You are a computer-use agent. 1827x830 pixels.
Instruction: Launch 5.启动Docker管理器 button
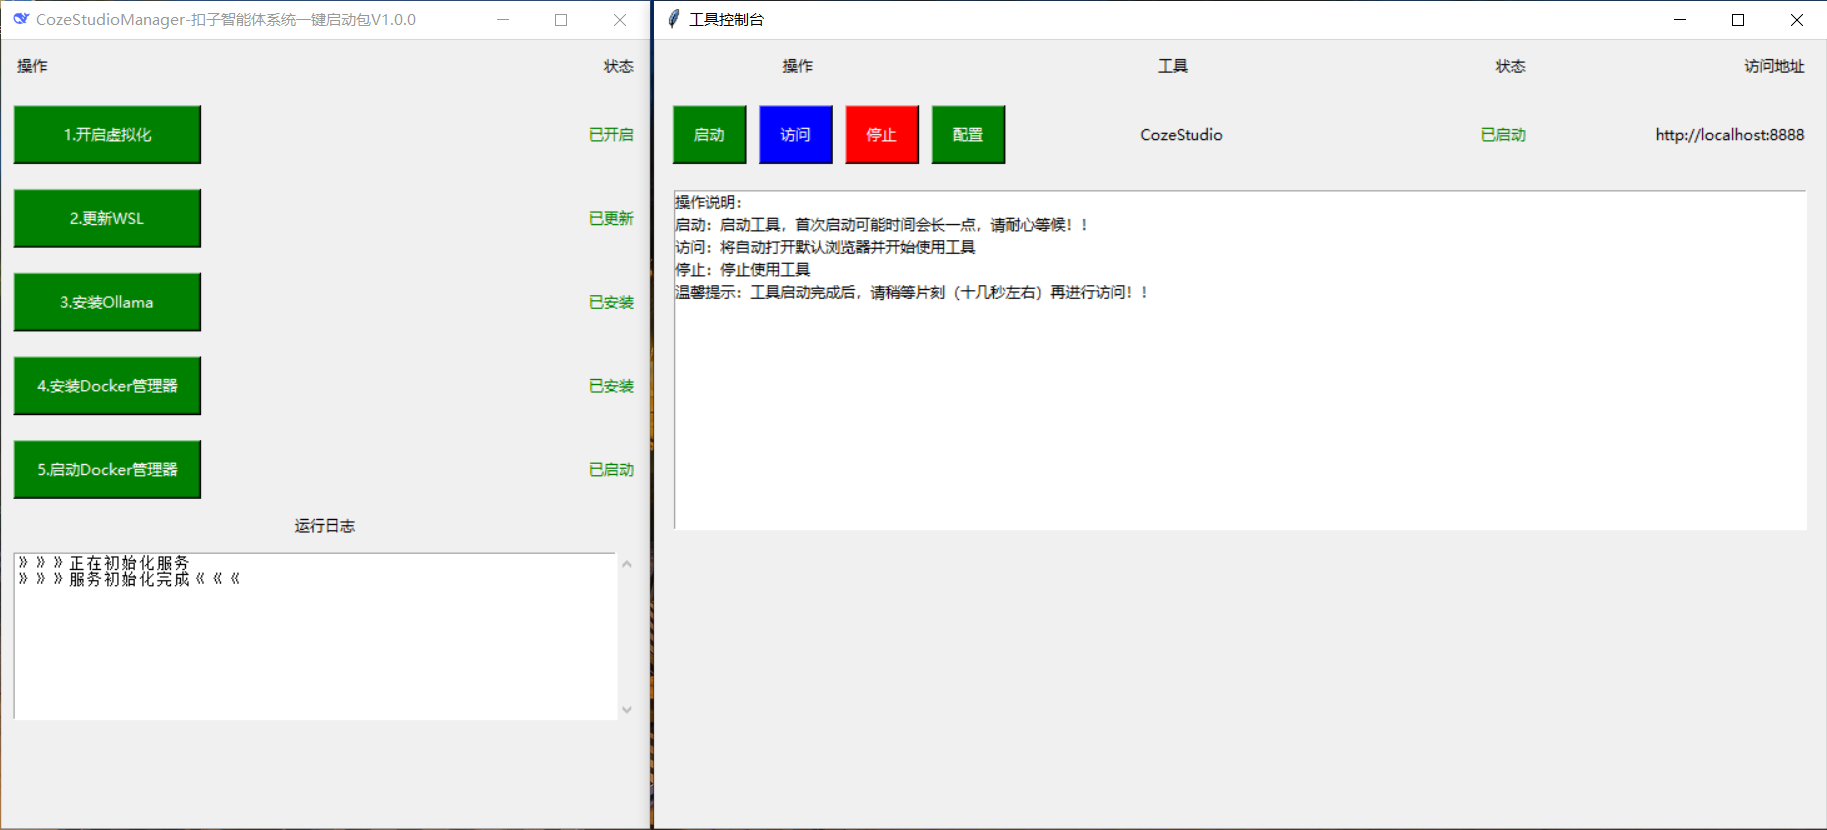coord(107,470)
